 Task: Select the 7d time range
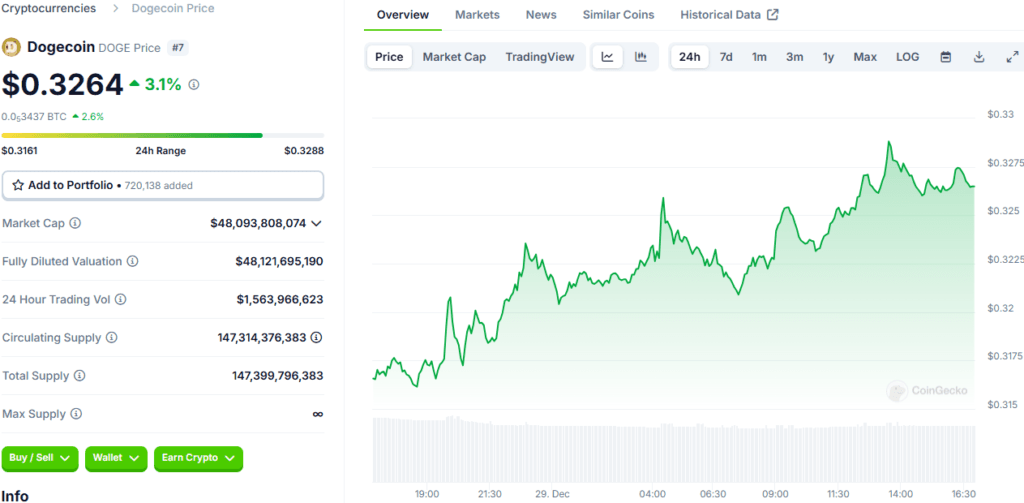[726, 57]
